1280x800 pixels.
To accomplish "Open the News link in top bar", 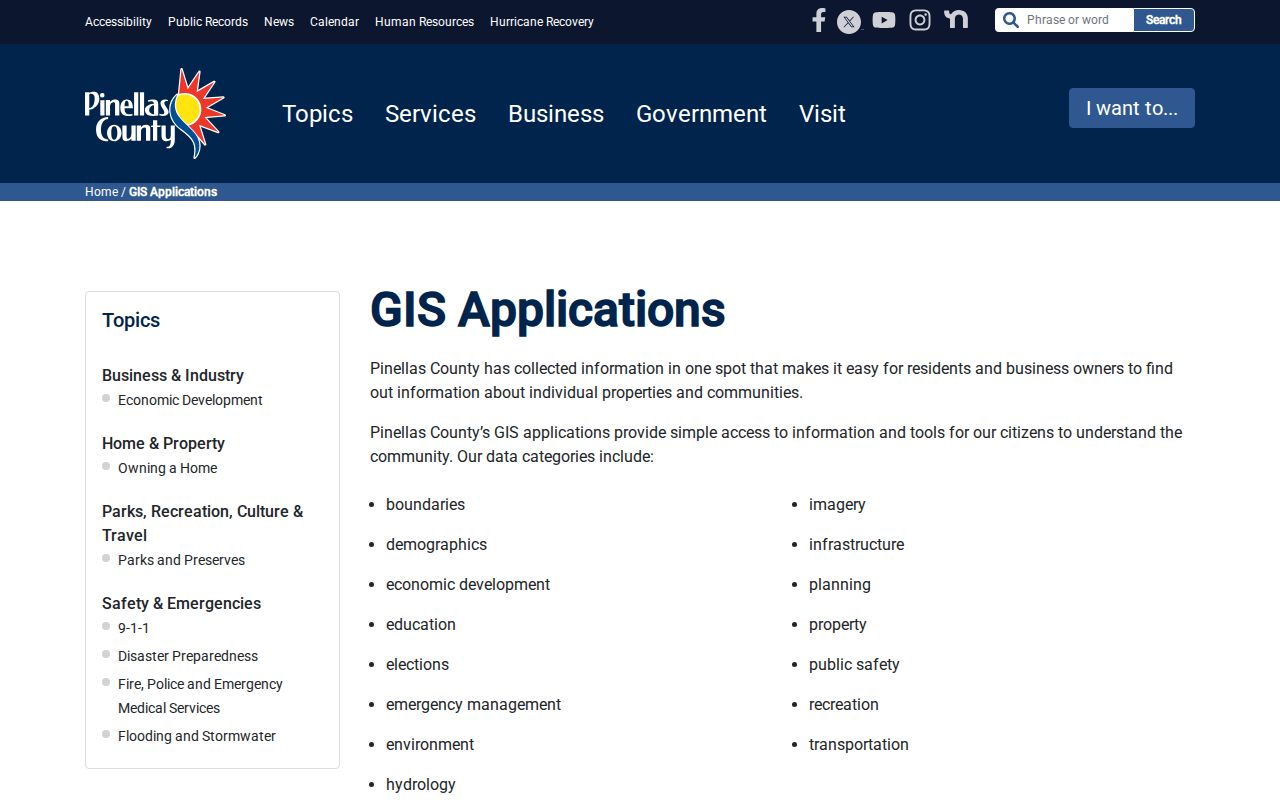I will 279,22.
